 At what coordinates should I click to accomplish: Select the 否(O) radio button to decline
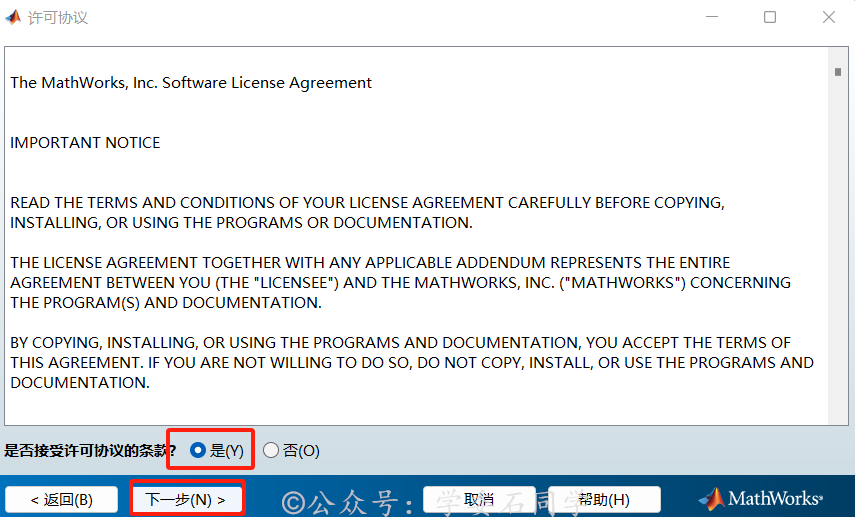click(271, 451)
